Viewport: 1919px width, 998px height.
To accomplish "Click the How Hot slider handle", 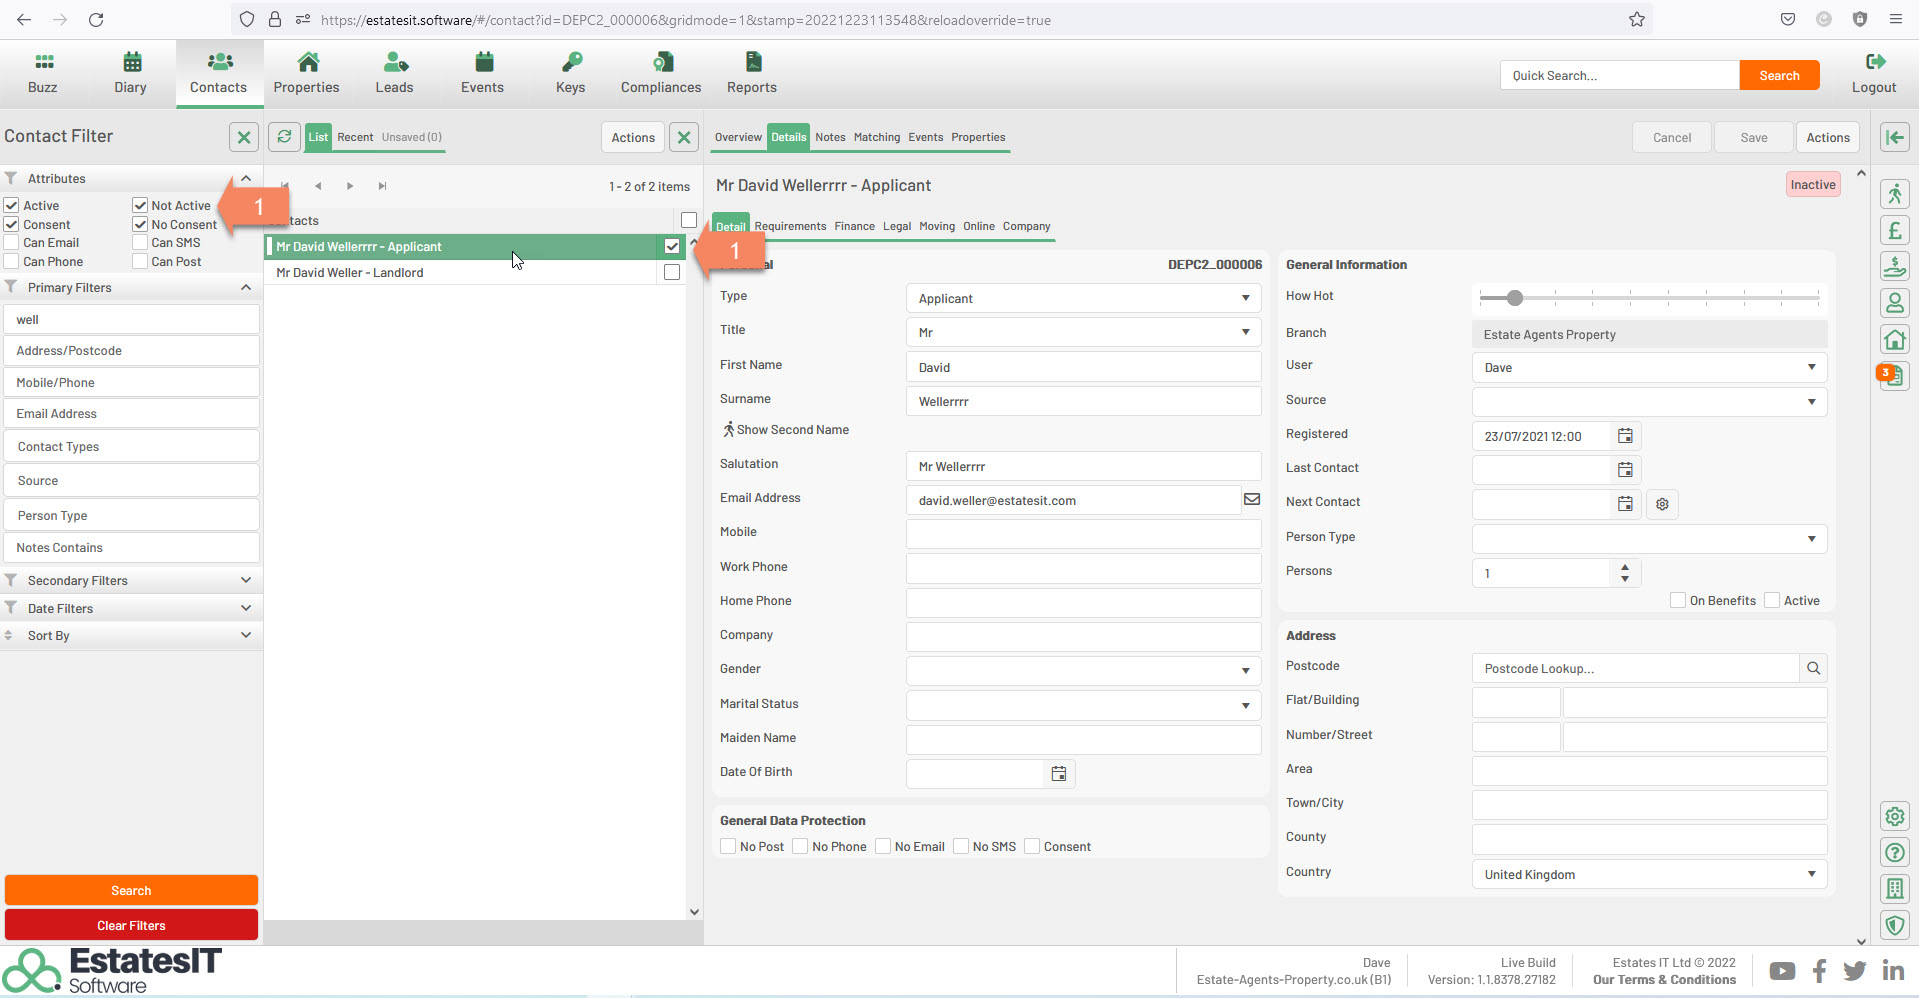I will click(1515, 298).
